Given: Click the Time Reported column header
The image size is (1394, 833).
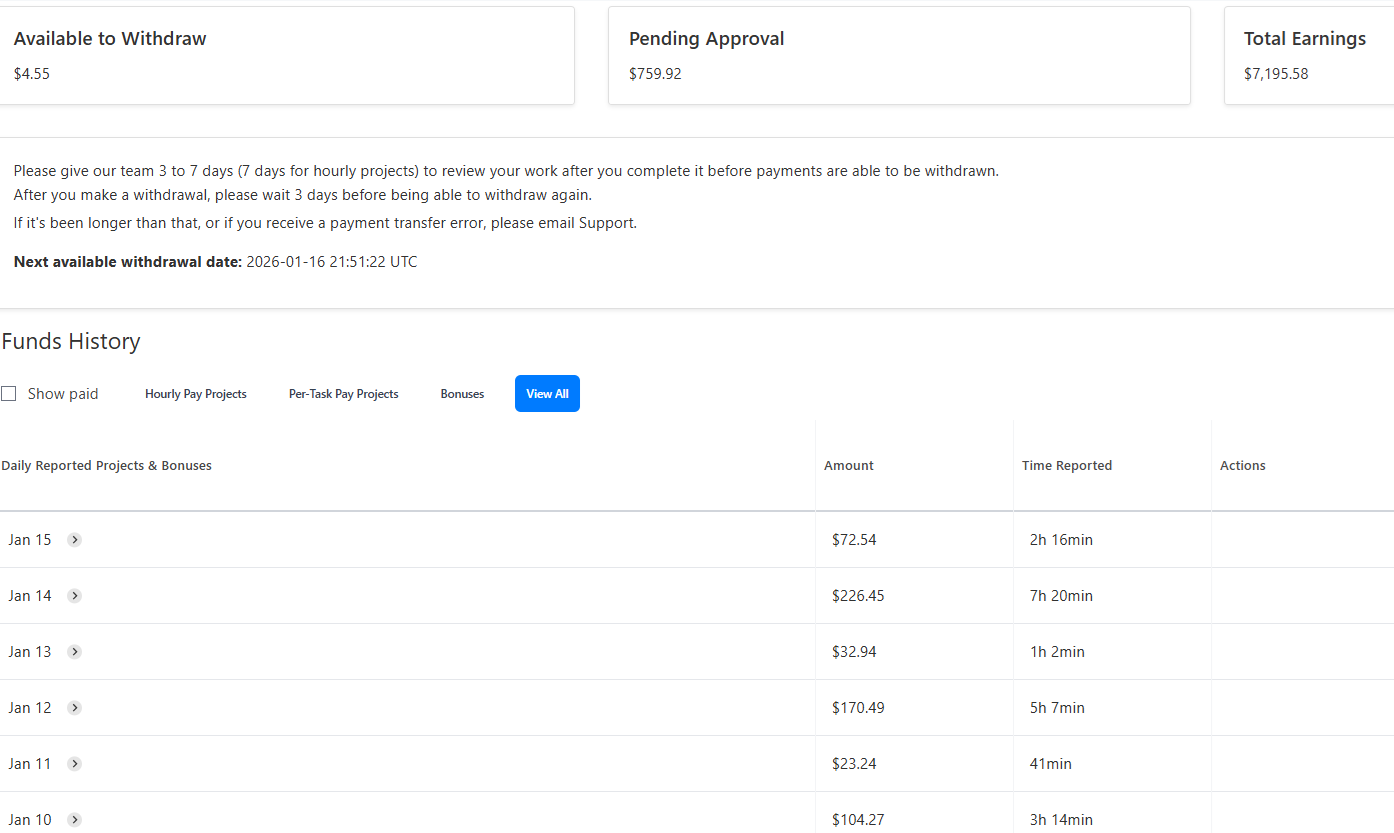Looking at the screenshot, I should pyautogui.click(x=1067, y=466).
